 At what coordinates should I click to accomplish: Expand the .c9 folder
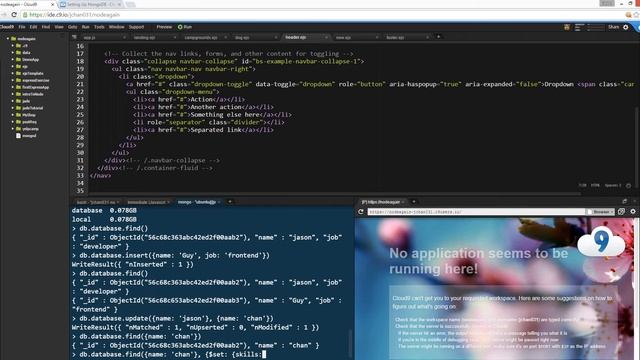coord(13,46)
